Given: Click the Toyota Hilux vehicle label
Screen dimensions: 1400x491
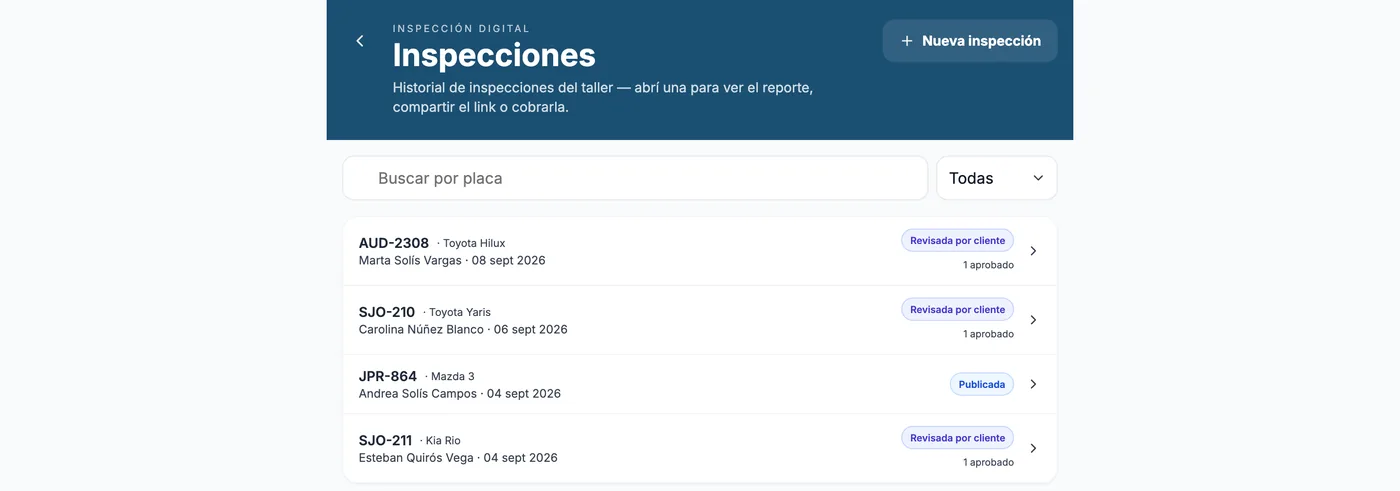Looking at the screenshot, I should pyautogui.click(x=474, y=243).
